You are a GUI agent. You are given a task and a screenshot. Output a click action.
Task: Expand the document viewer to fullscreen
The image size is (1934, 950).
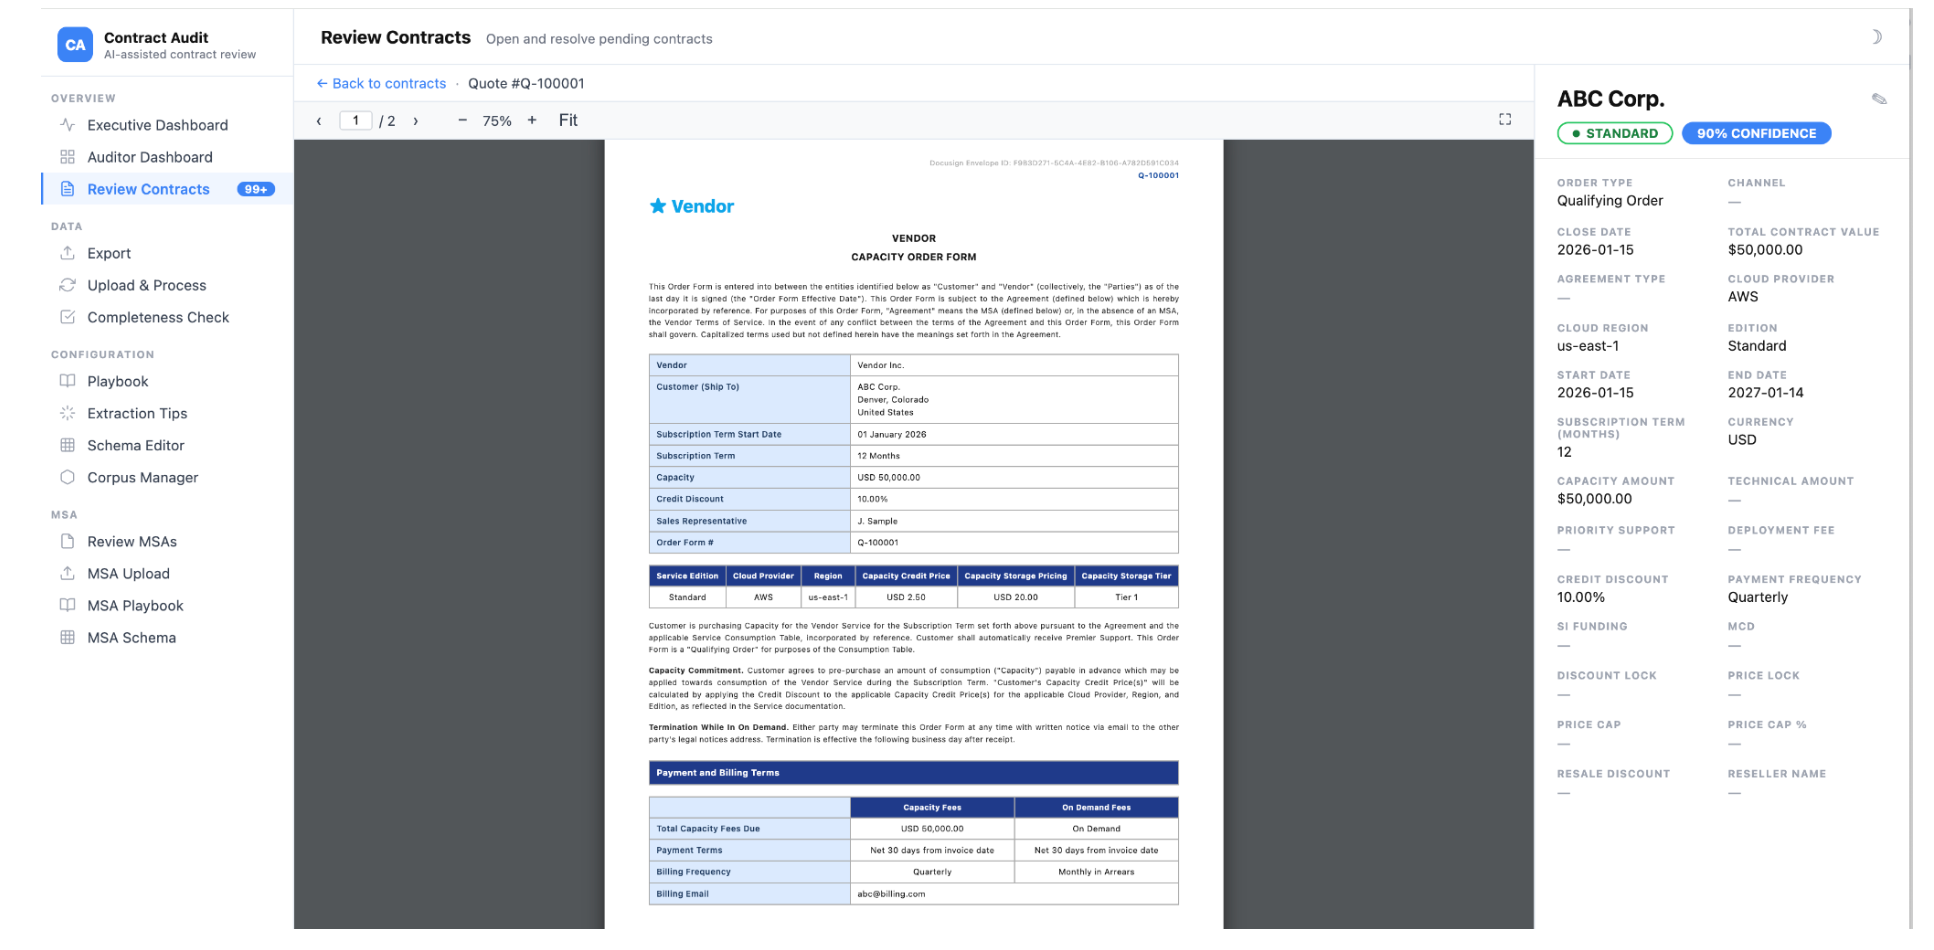click(1505, 119)
